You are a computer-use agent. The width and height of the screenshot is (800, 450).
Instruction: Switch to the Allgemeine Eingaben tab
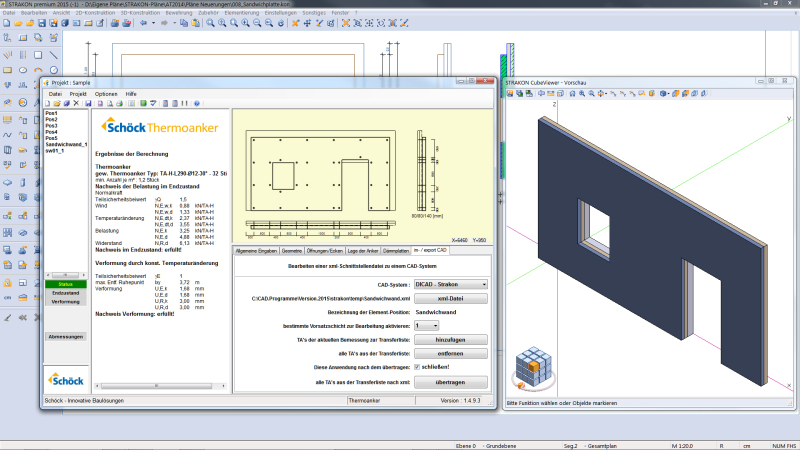tap(256, 251)
